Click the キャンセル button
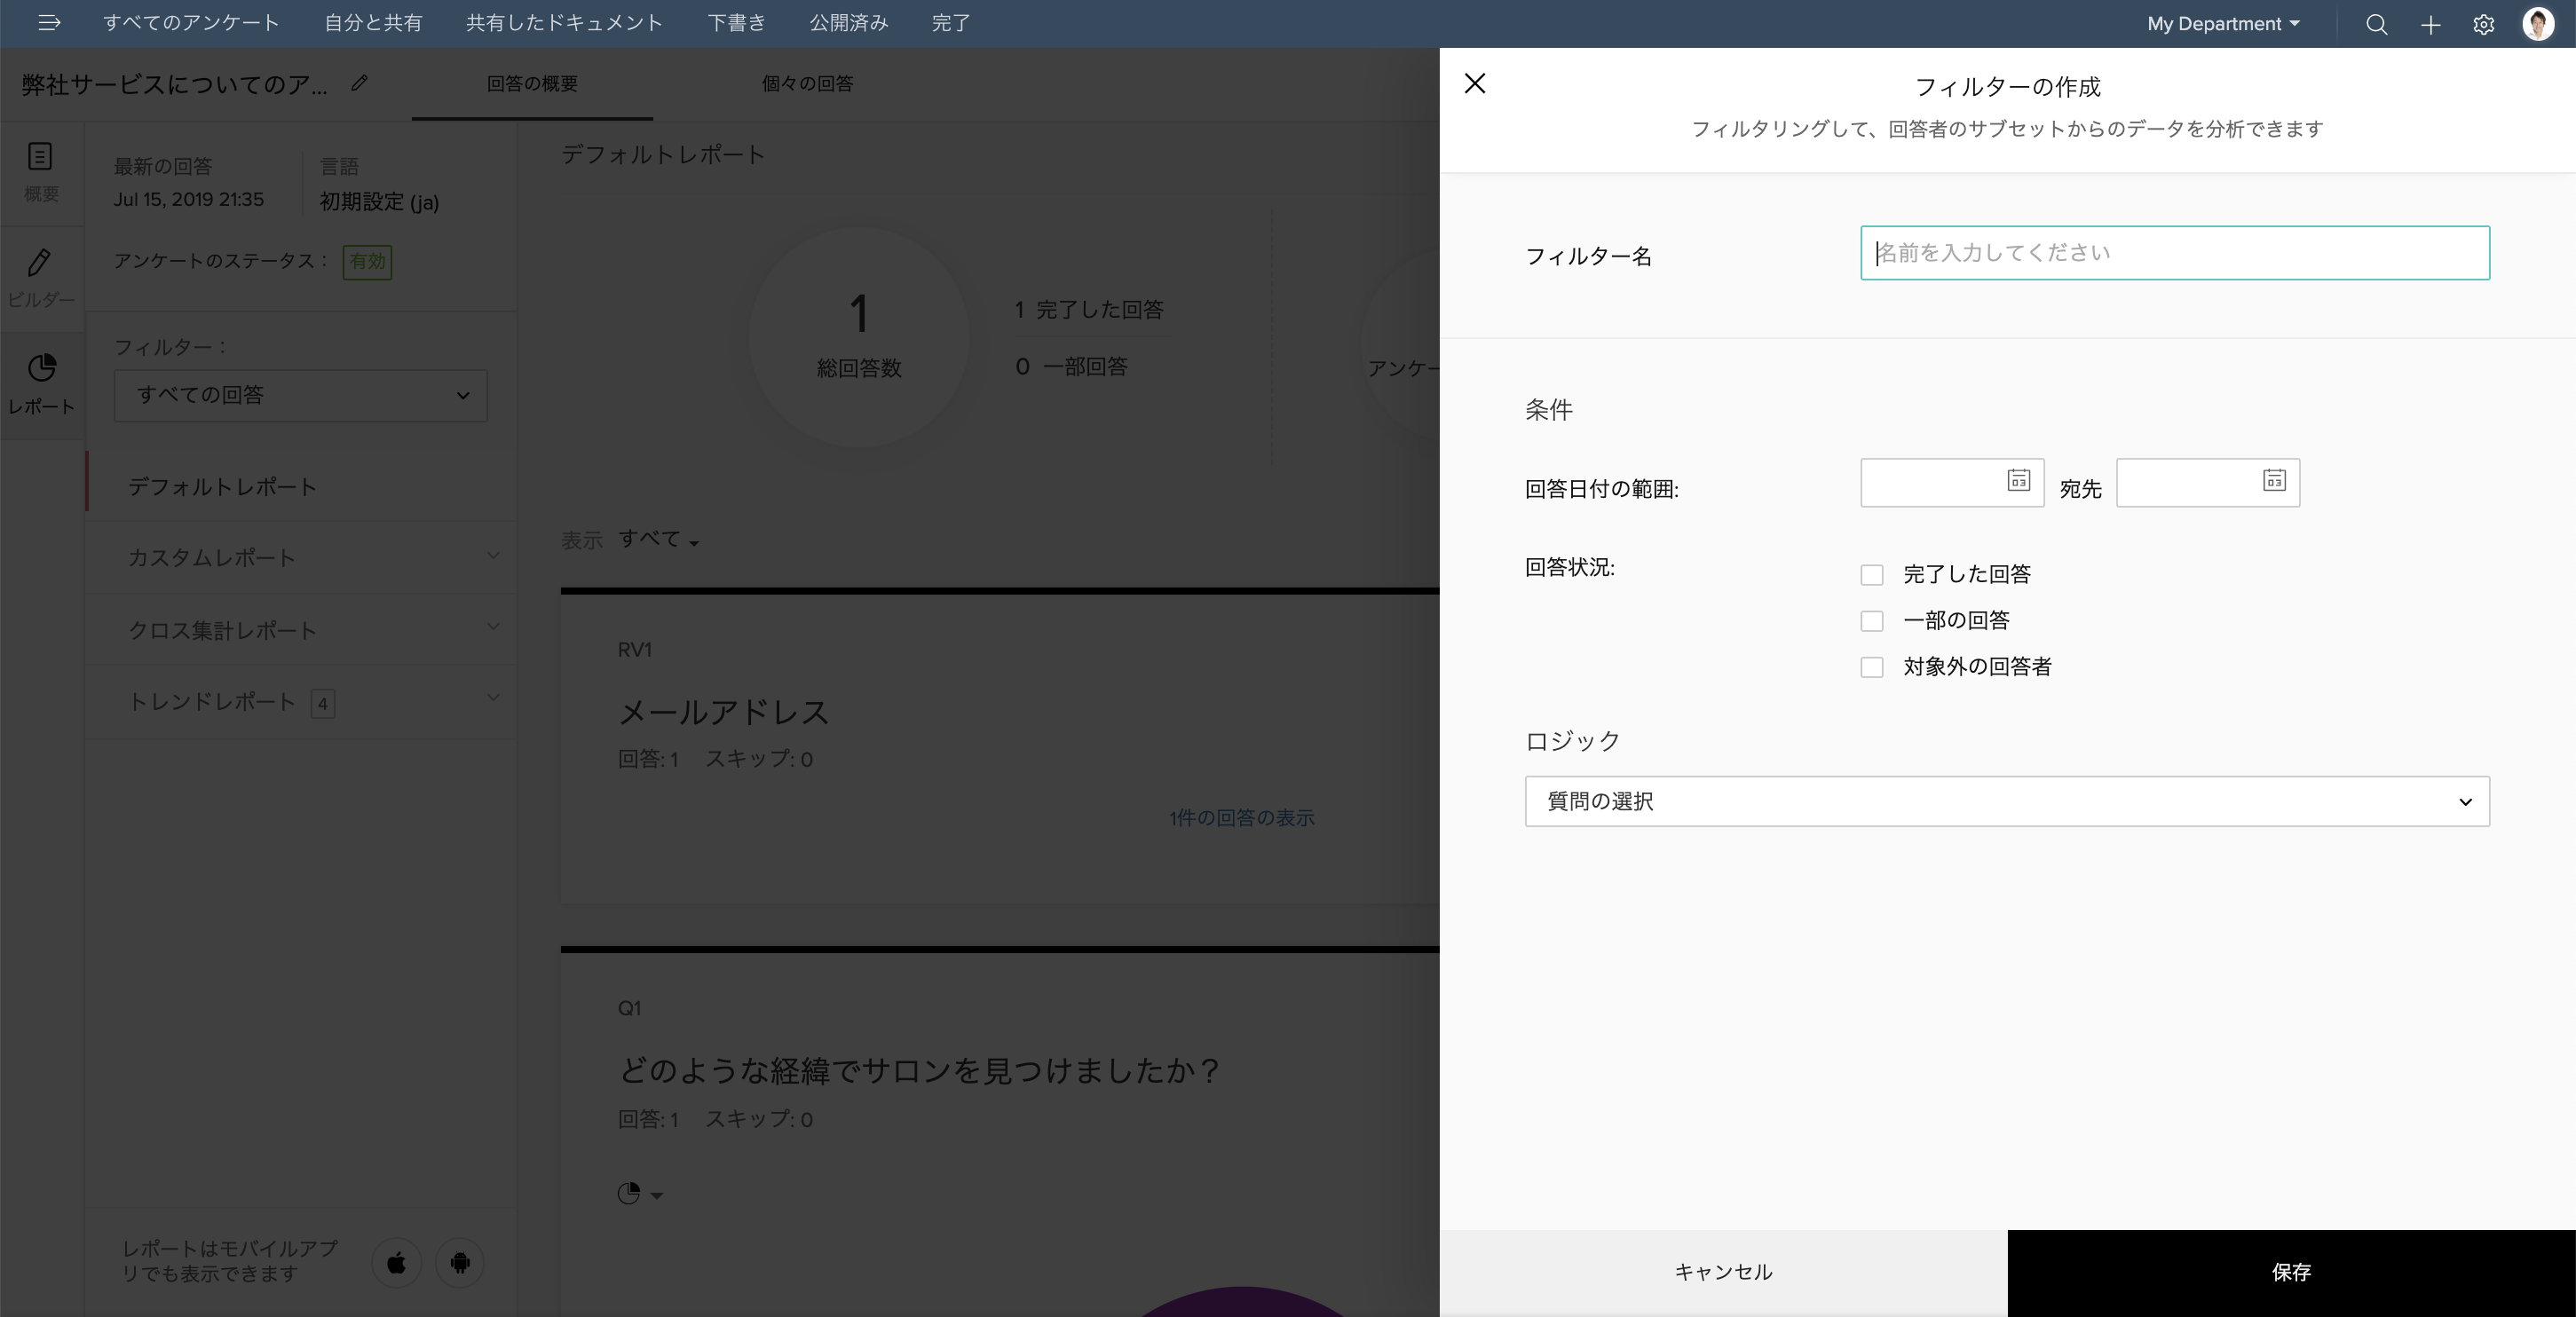 click(1723, 1272)
